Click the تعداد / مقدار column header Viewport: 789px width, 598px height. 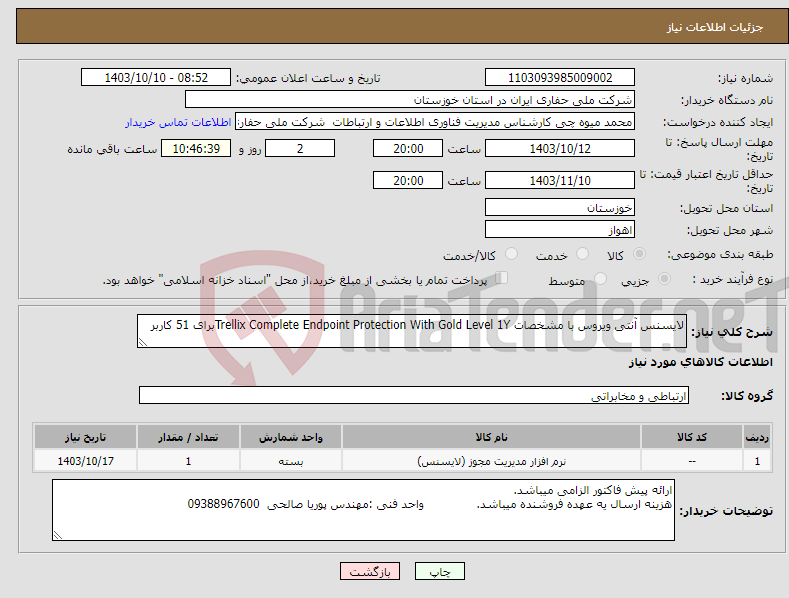(x=188, y=437)
